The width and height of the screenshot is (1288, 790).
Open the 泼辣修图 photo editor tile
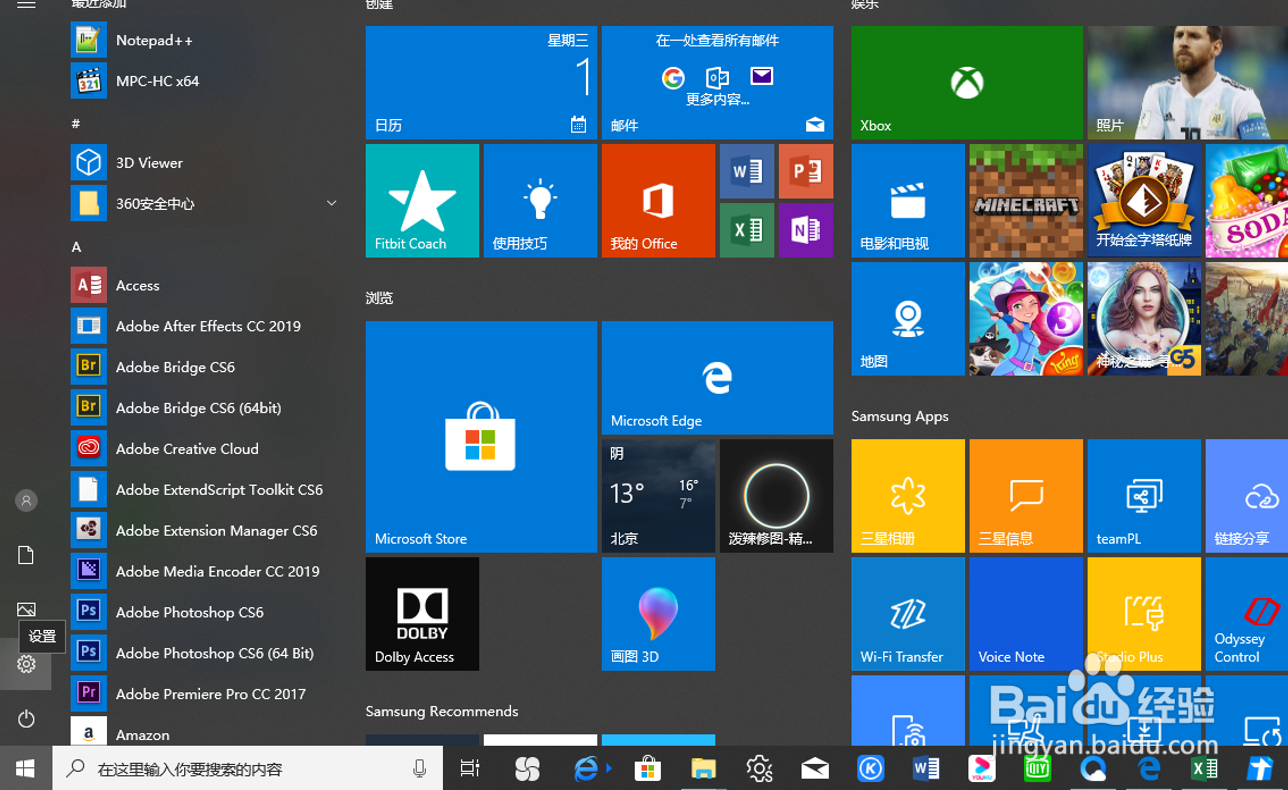click(776, 495)
